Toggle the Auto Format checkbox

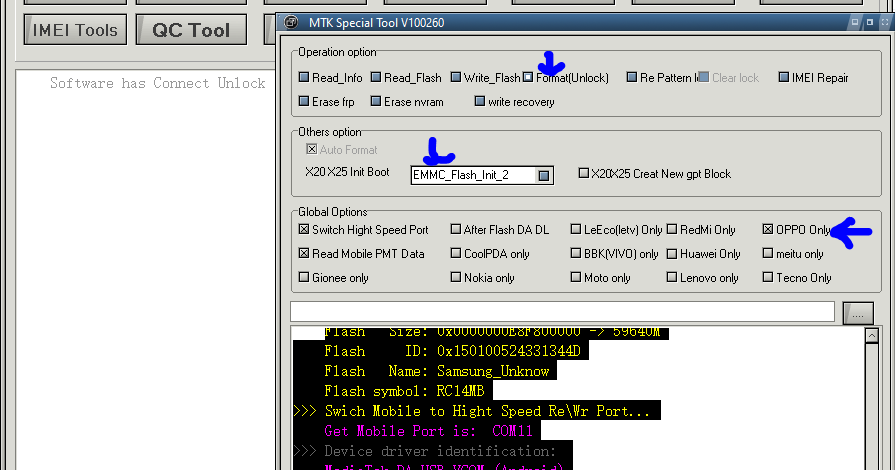(312, 149)
